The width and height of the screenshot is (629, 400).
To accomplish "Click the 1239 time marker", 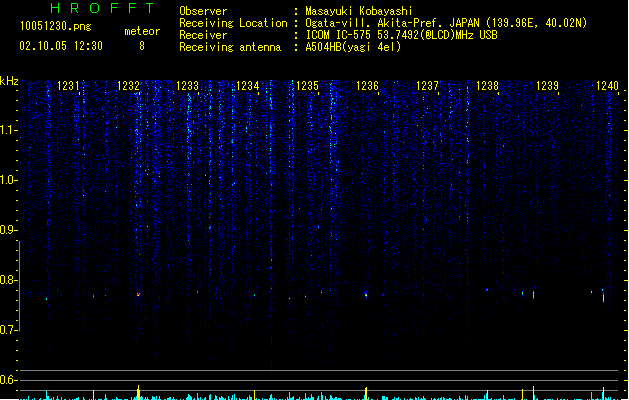I will click(x=547, y=86).
